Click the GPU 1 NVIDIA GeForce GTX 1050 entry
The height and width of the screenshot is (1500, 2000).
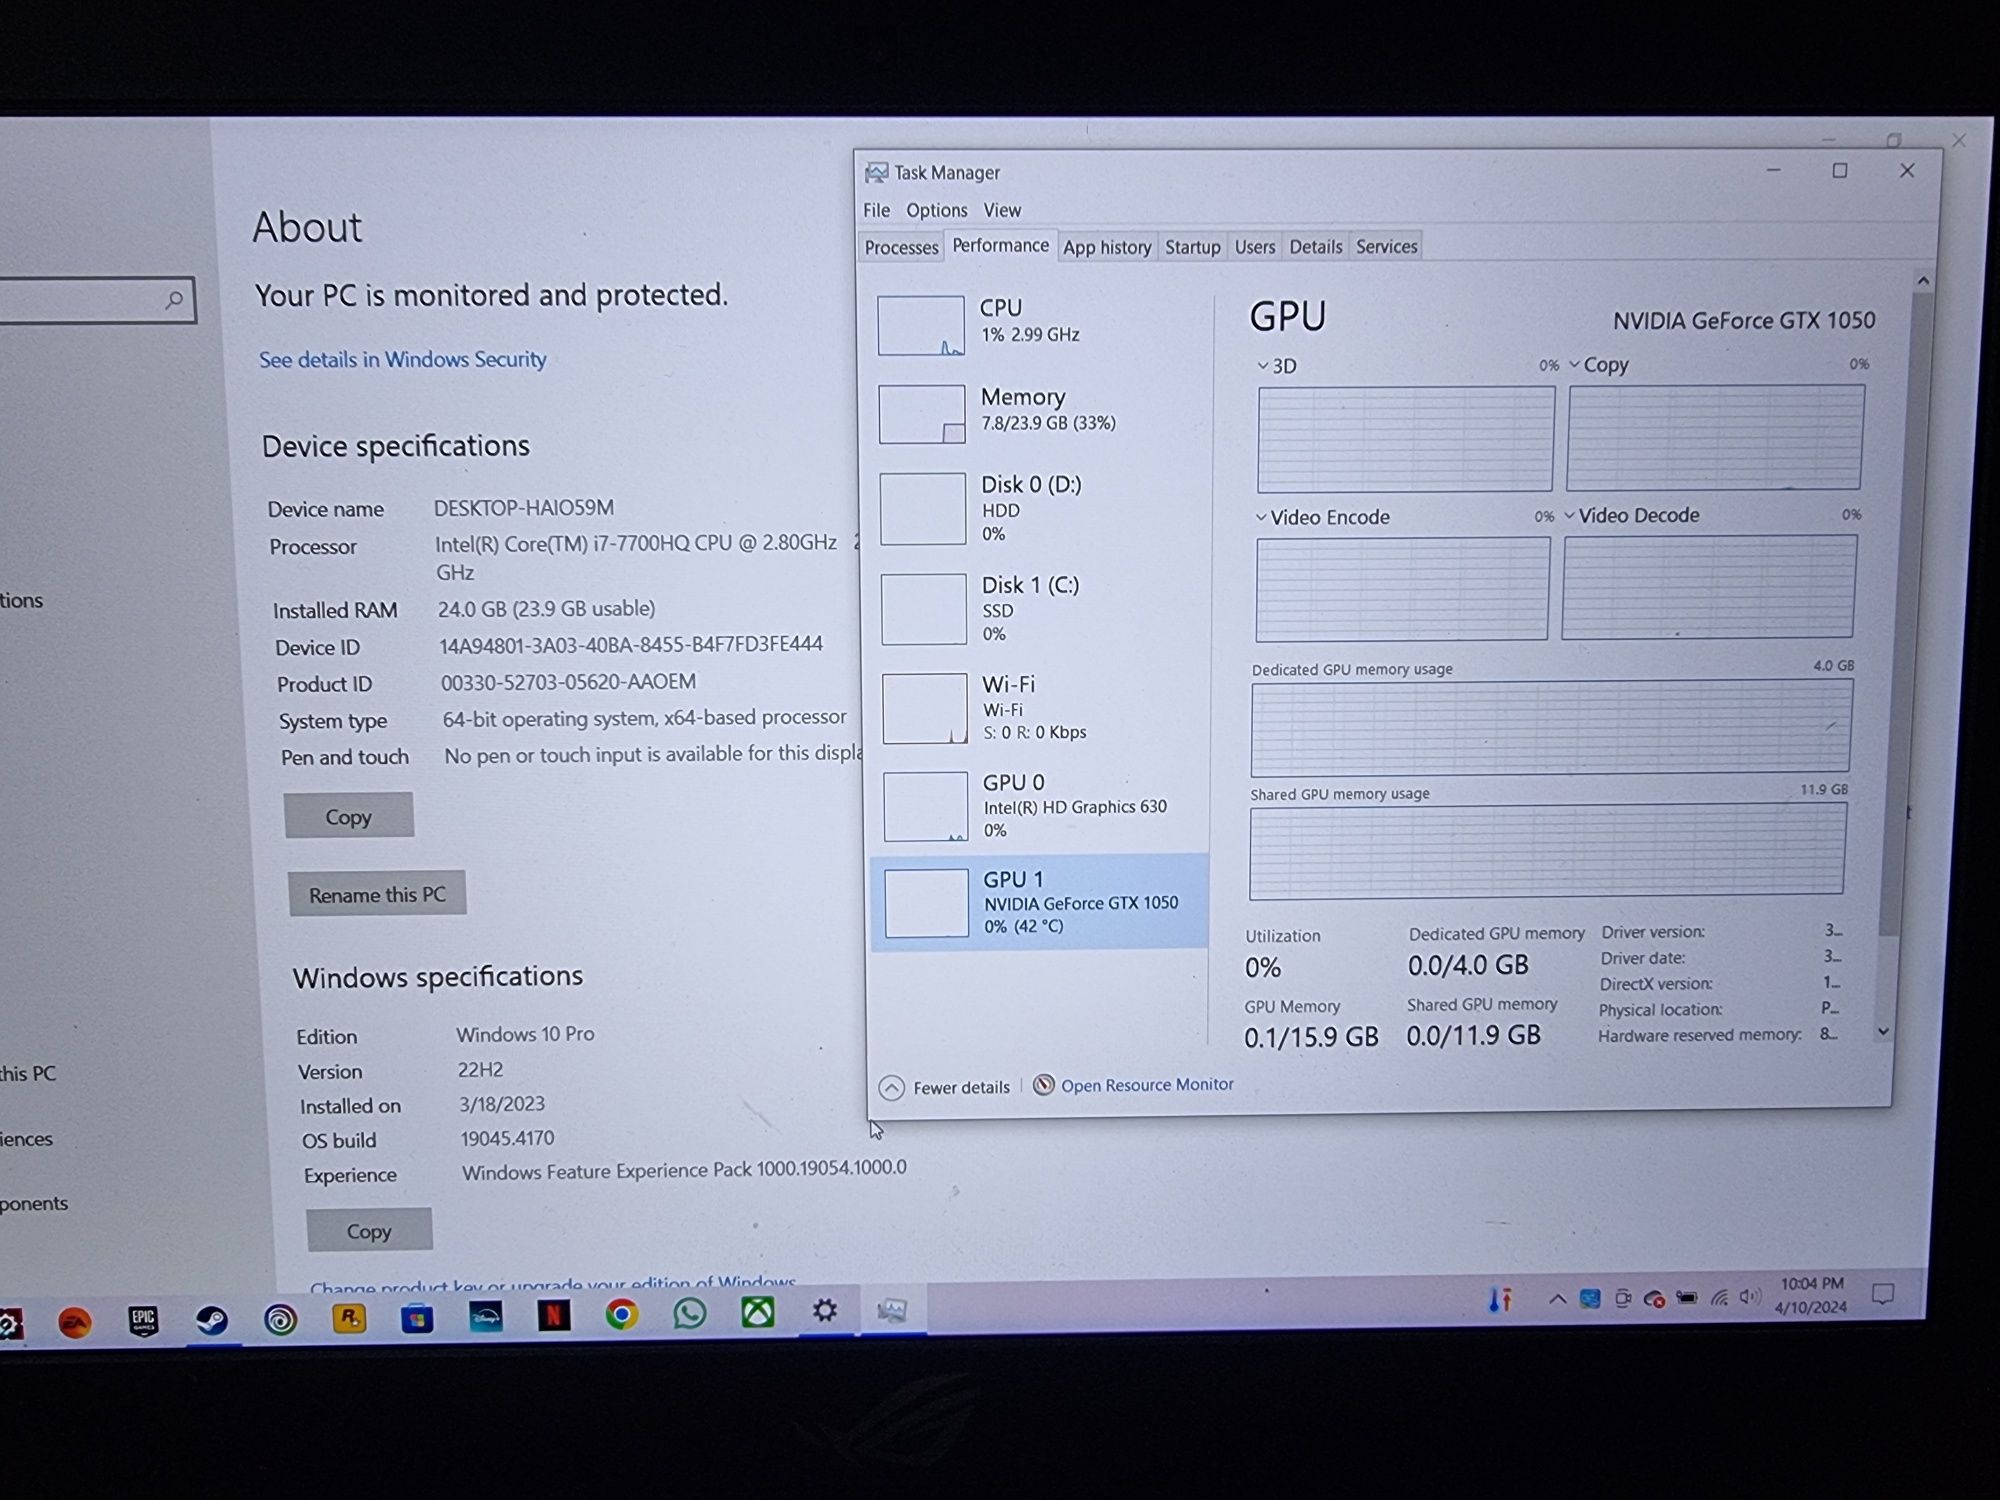pos(1039,901)
